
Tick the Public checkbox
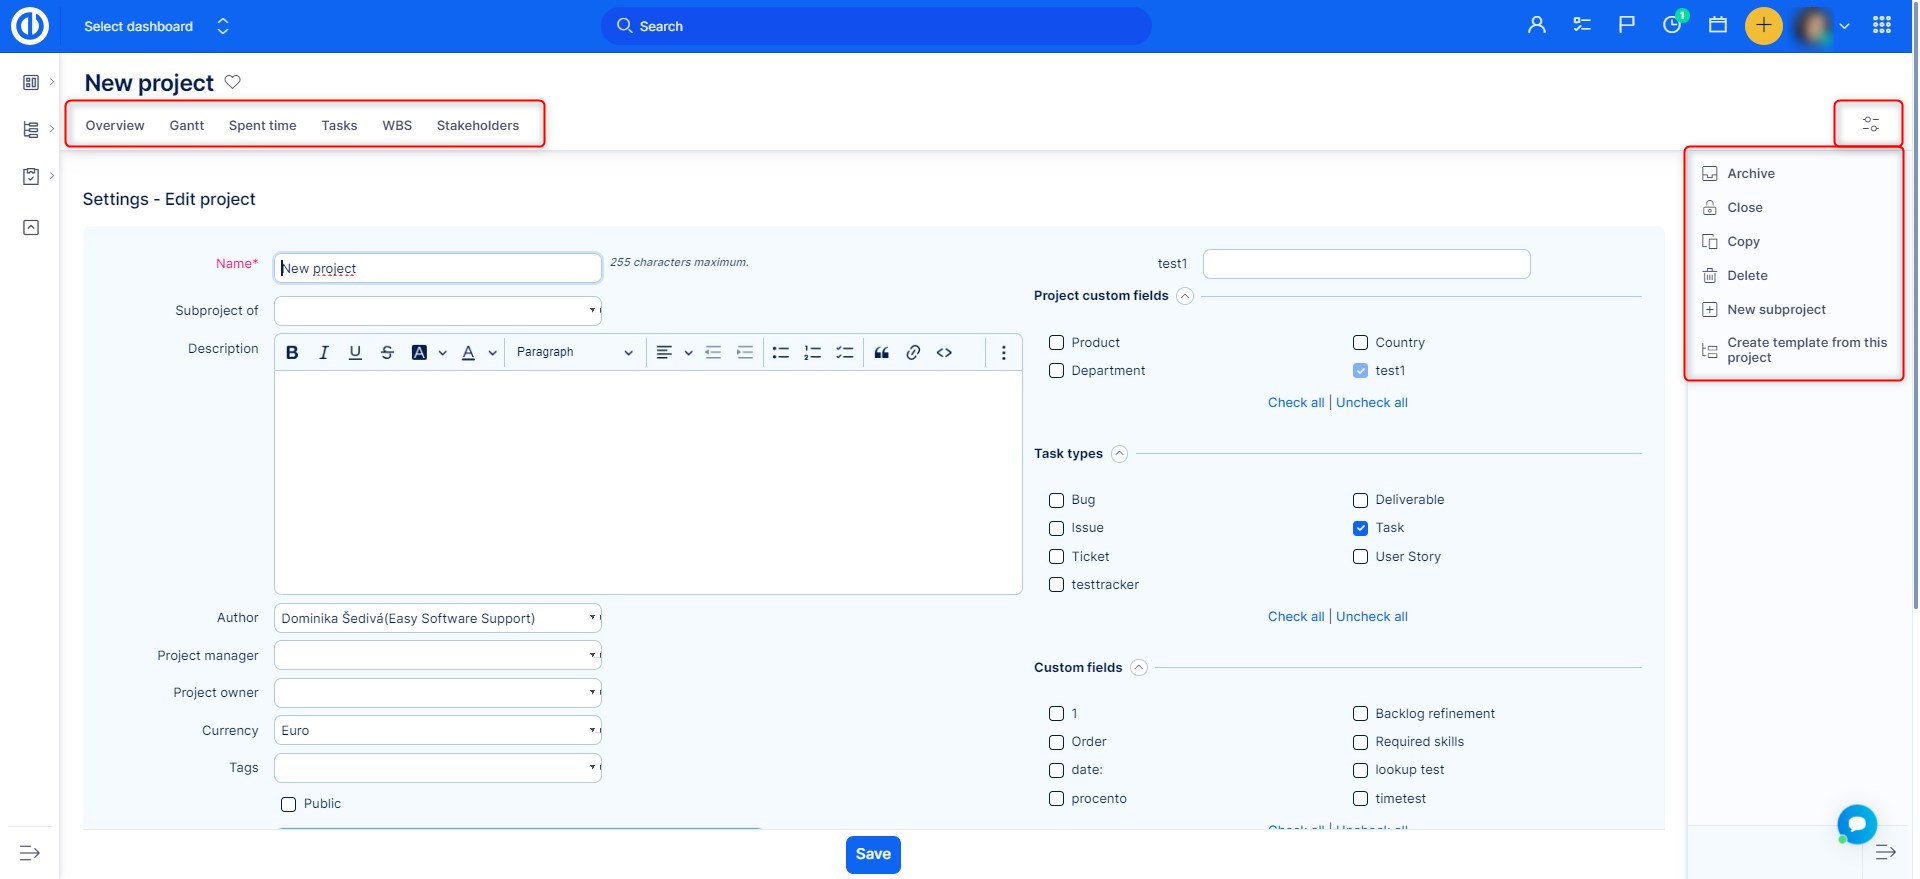coord(289,804)
